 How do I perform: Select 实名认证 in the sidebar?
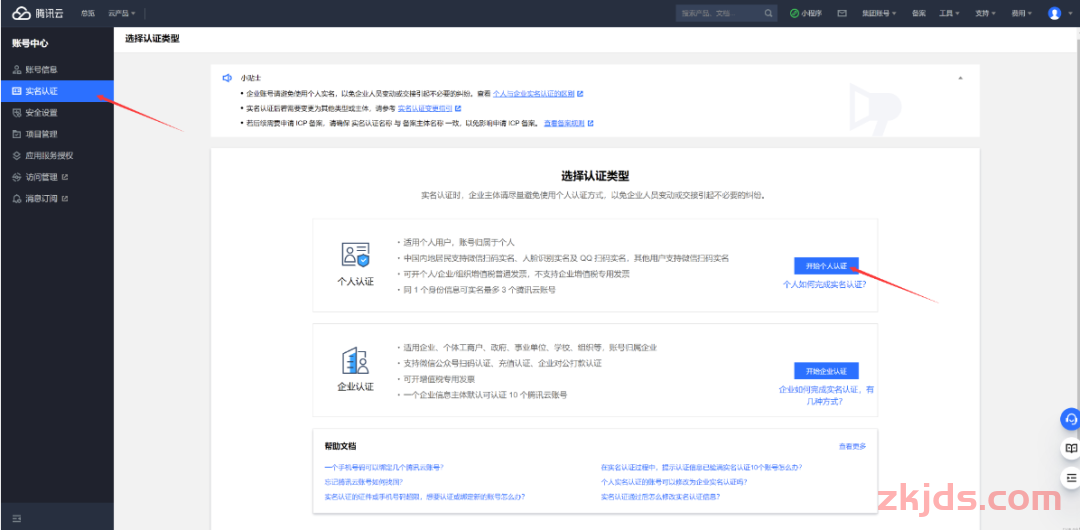coord(57,91)
